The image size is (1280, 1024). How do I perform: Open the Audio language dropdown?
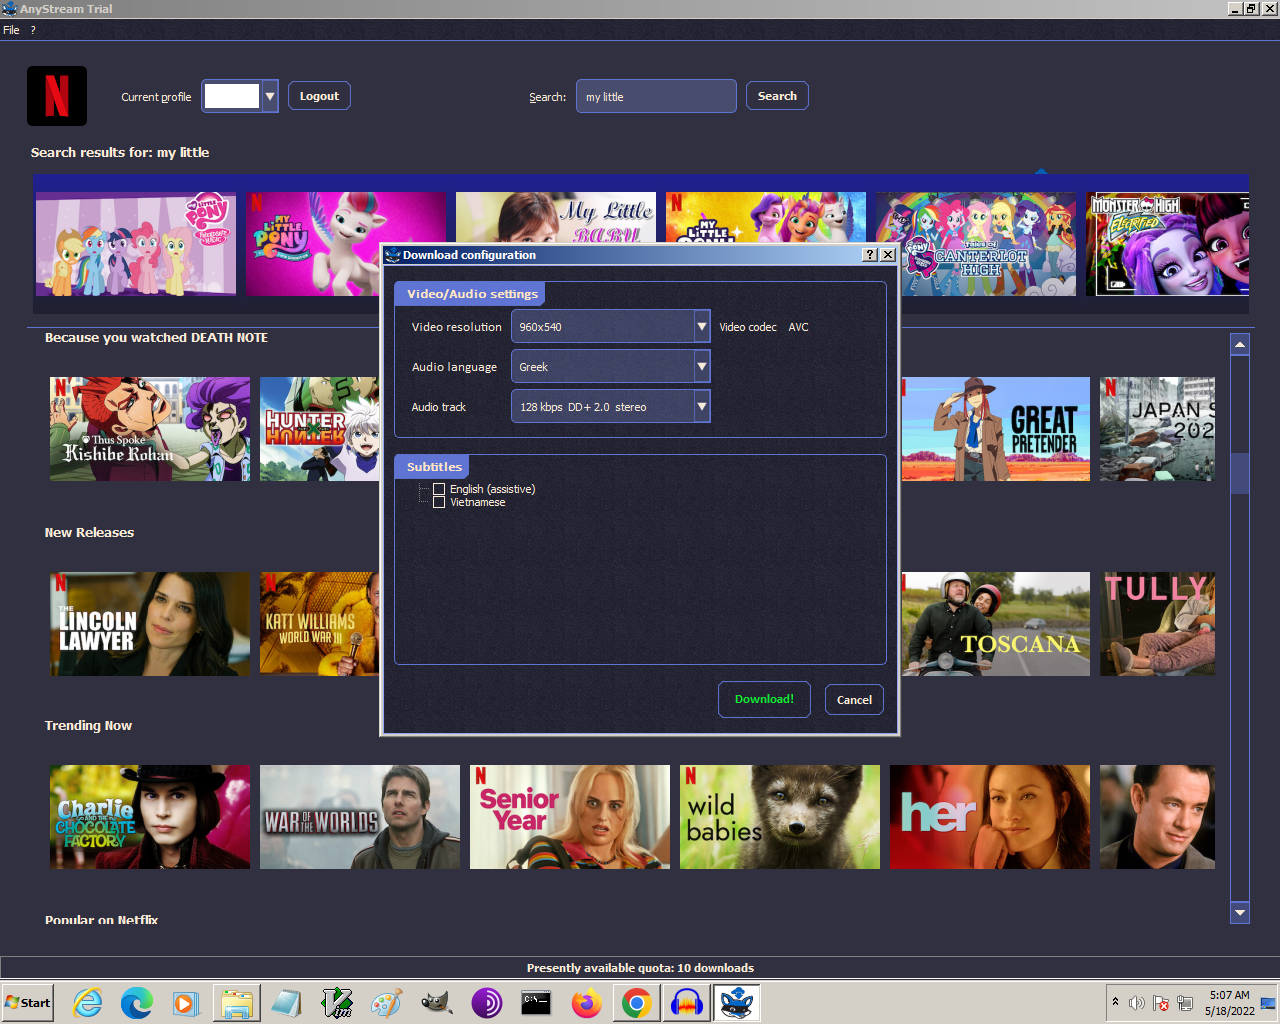(701, 367)
